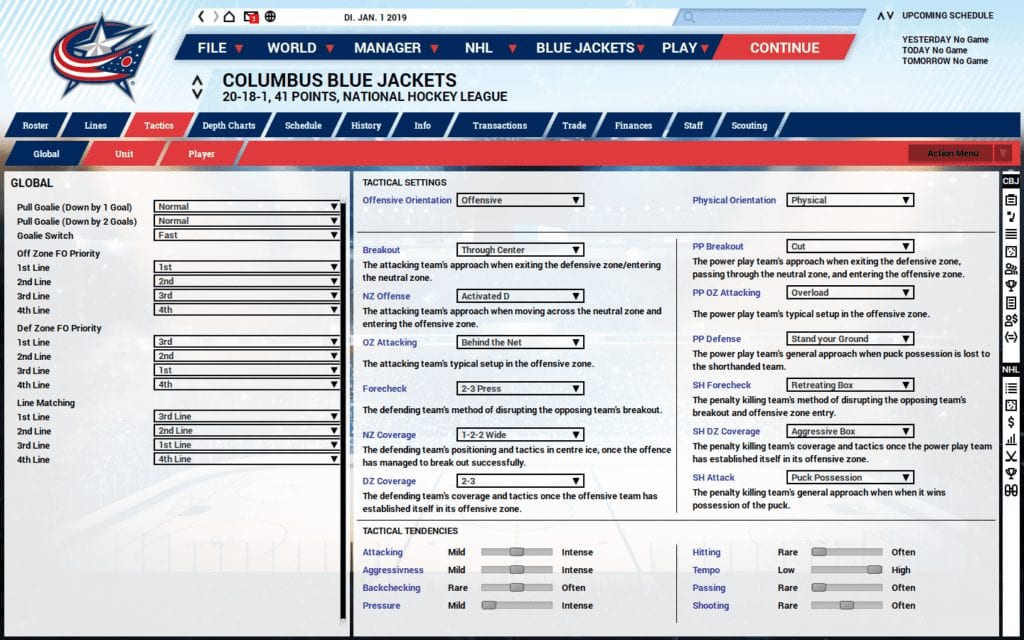1024x640 pixels.
Task: Open the Forecheck 2-3 Press dropdown
Action: [x=520, y=388]
